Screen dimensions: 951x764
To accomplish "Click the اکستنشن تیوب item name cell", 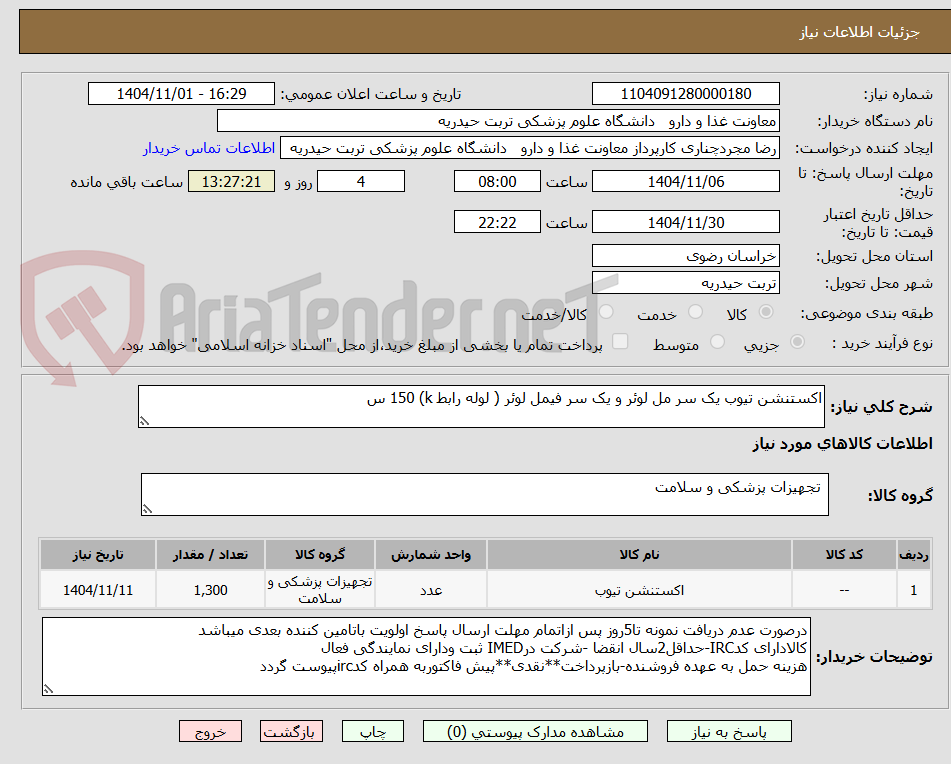I will point(639,590).
